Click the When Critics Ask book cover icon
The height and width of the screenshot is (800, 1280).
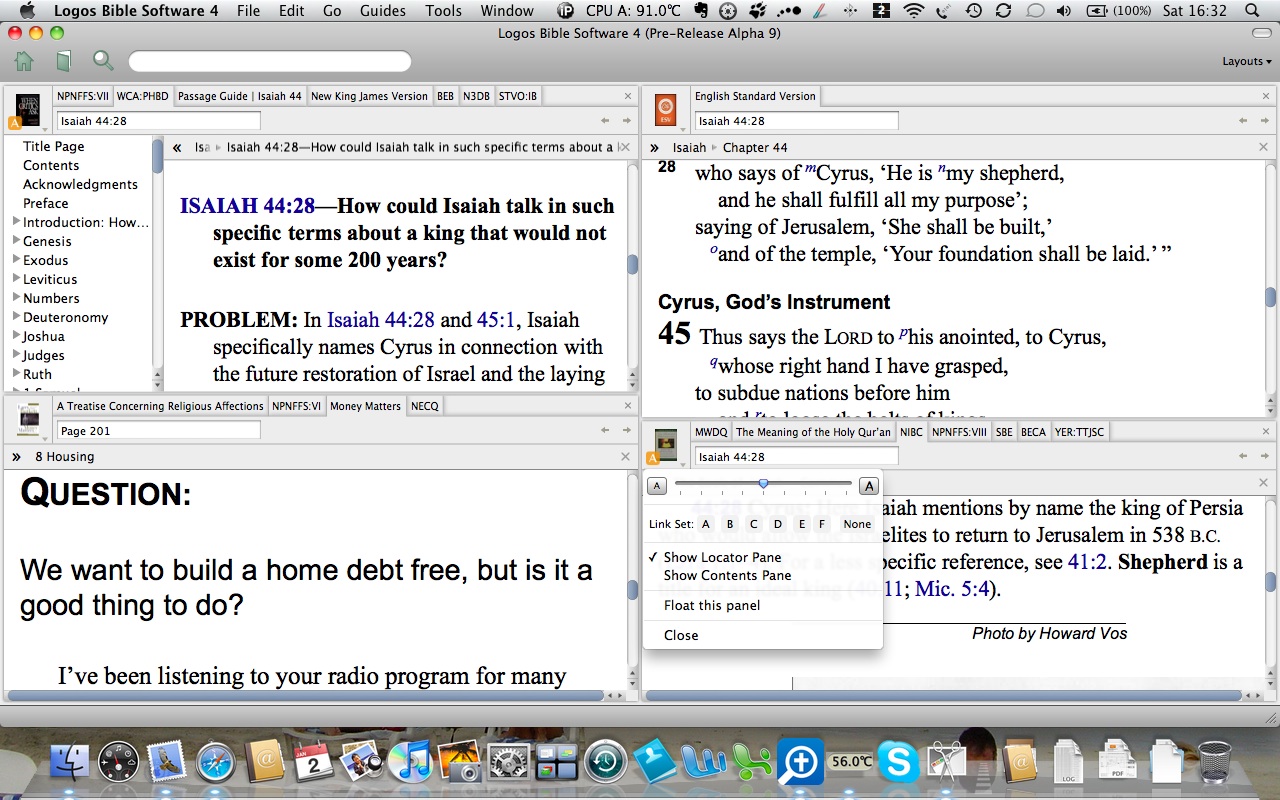(x=26, y=108)
